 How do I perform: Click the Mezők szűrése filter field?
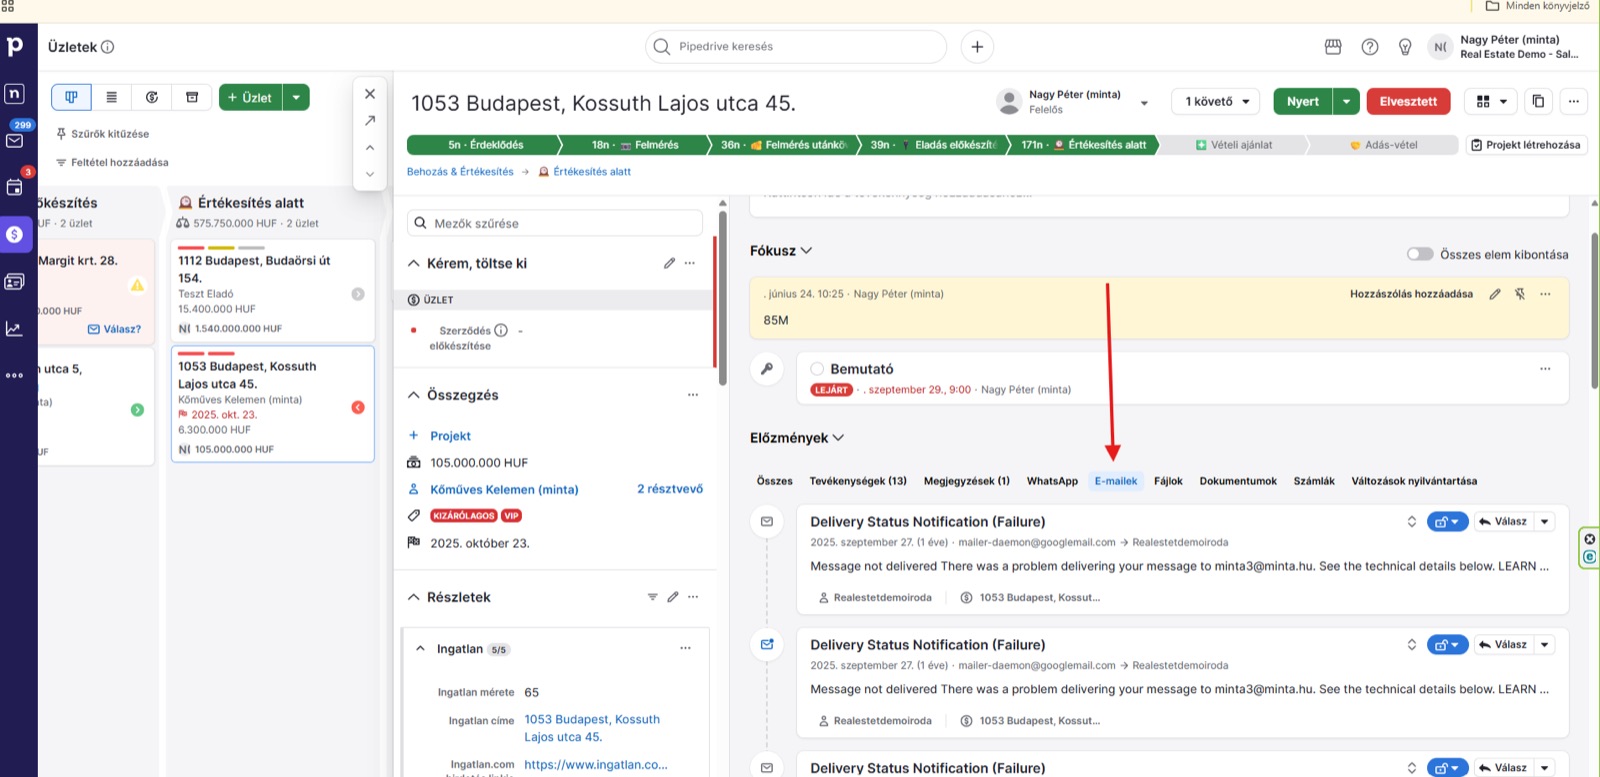(x=555, y=223)
